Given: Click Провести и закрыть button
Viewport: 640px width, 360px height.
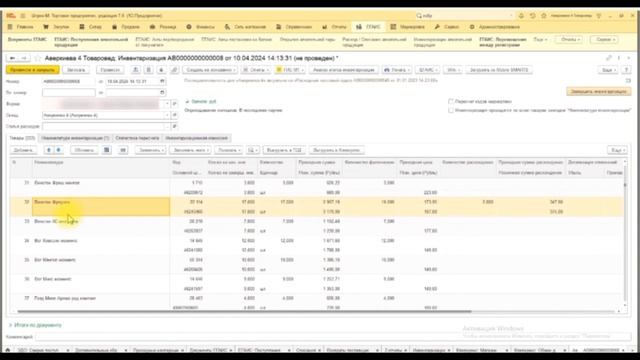Looking at the screenshot, I should (x=33, y=70).
